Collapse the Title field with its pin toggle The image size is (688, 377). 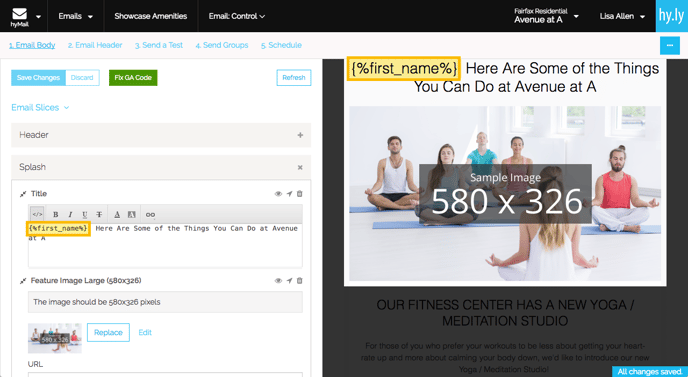tap(23, 194)
